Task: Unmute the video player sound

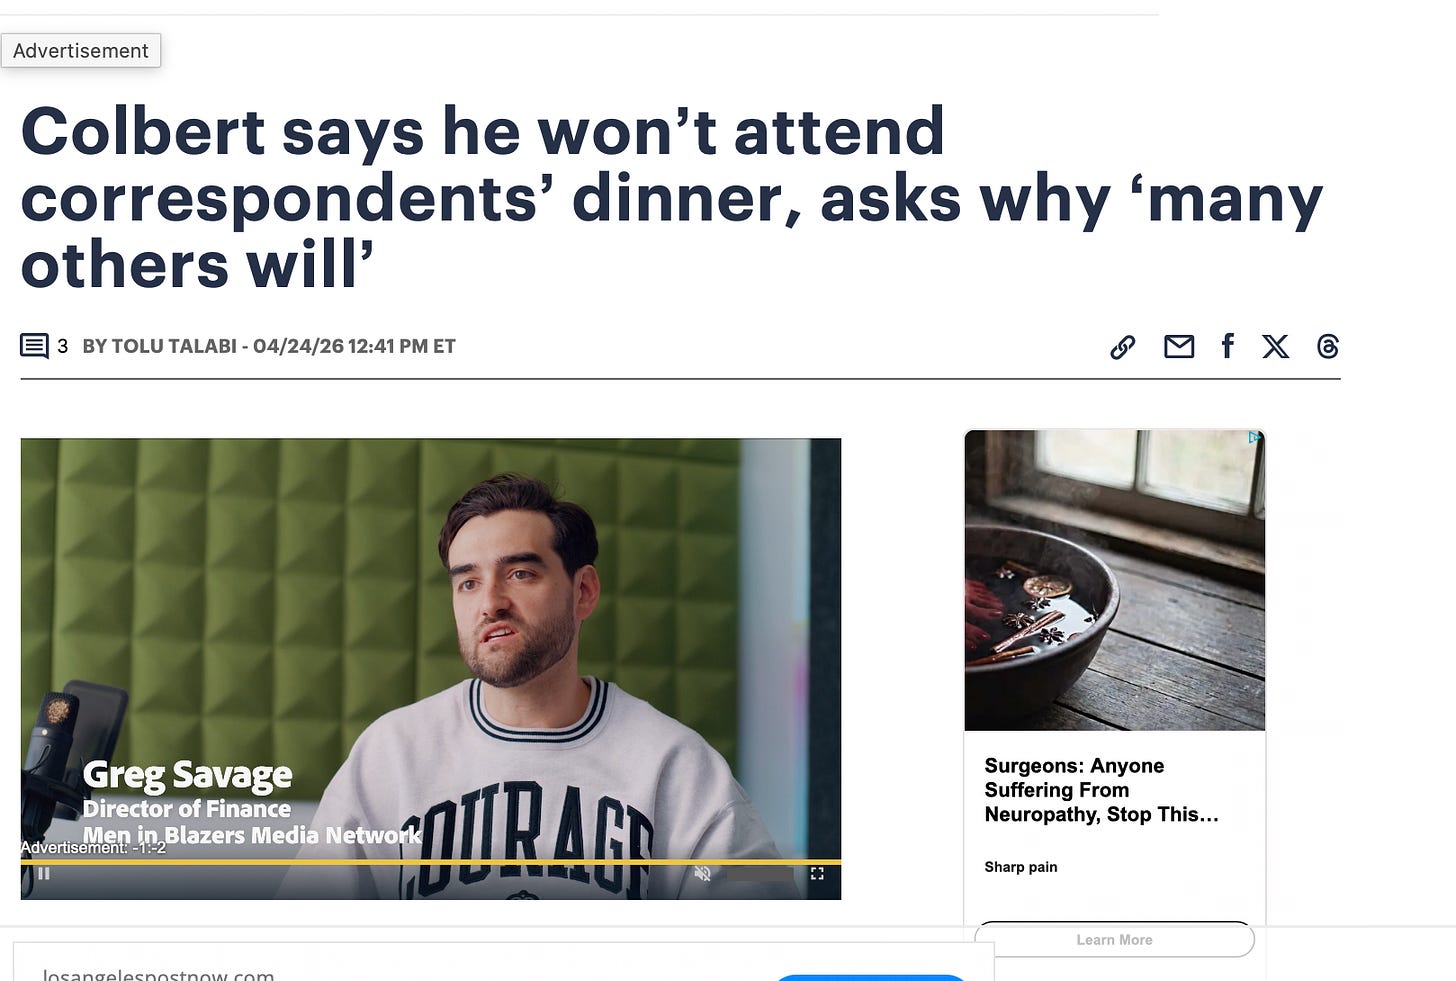Action: tap(703, 873)
